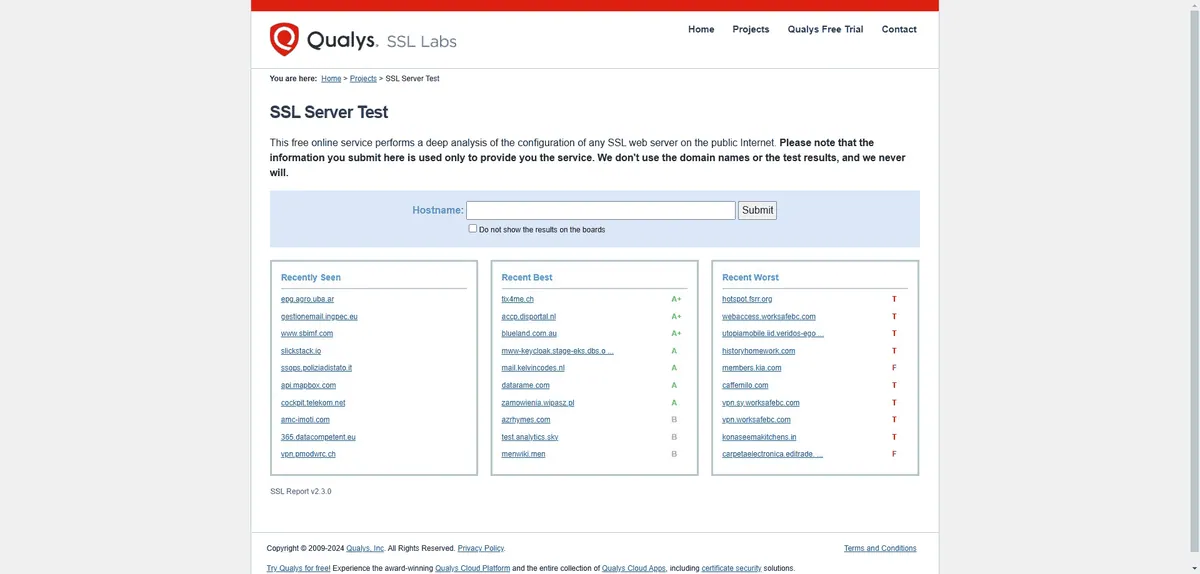The image size is (1200, 574).
Task: Open the Qualys, Inc footer link
Action: coord(365,548)
